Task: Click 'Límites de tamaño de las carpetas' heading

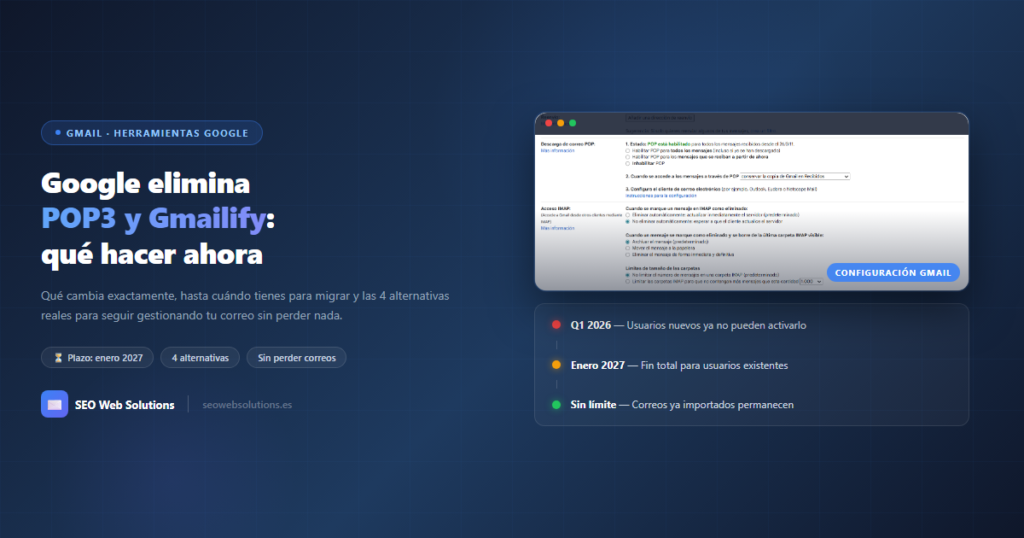Action: coord(662,268)
